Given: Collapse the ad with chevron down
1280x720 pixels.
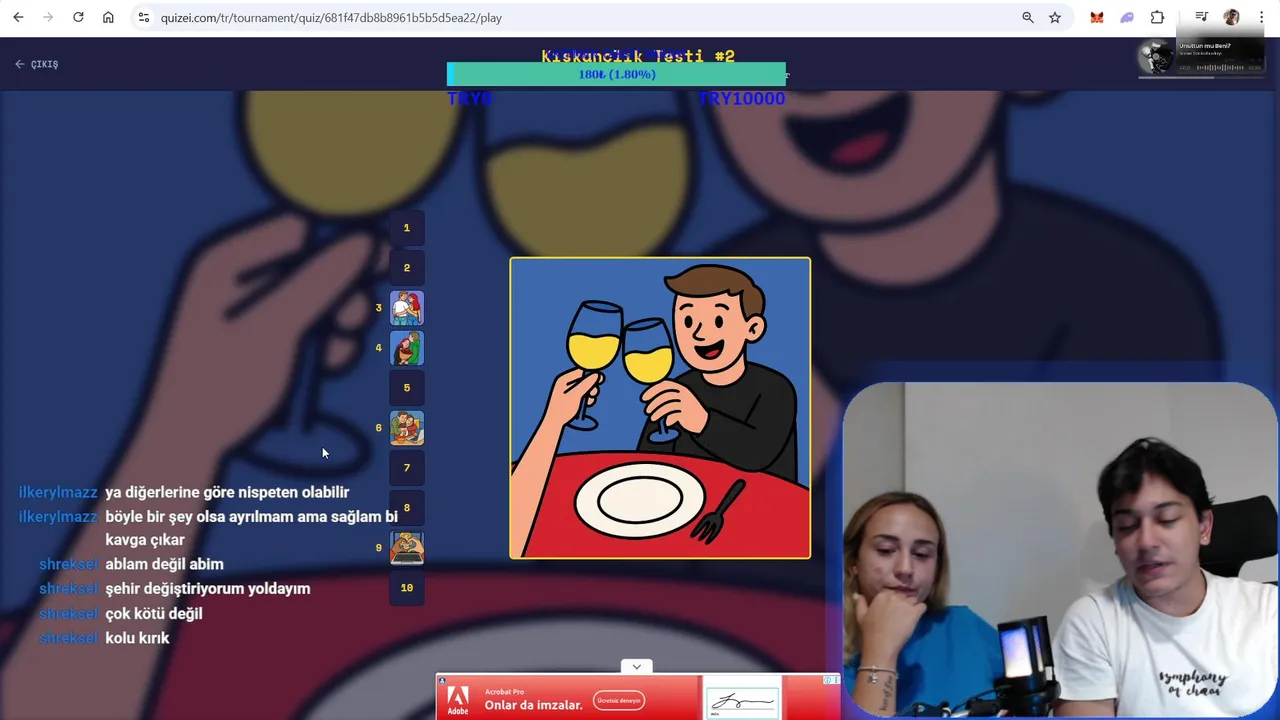Looking at the screenshot, I should click(x=636, y=666).
